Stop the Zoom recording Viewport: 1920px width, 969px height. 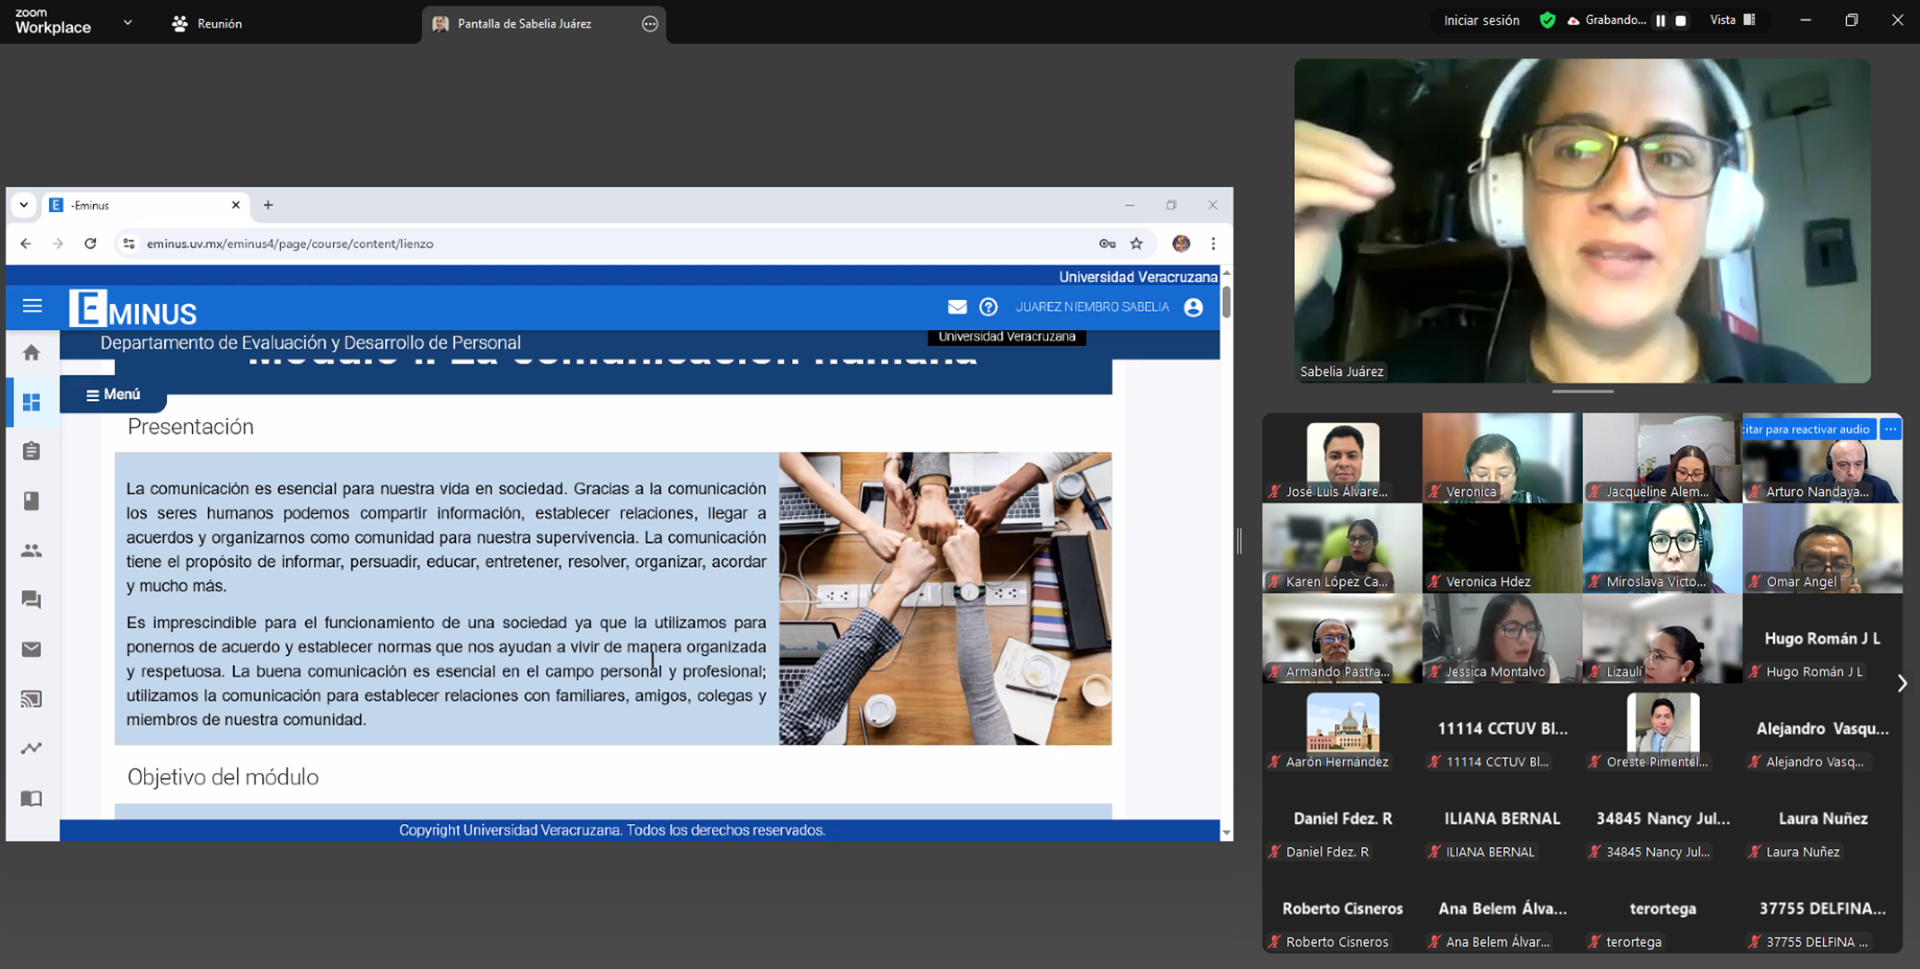pyautogui.click(x=1681, y=21)
